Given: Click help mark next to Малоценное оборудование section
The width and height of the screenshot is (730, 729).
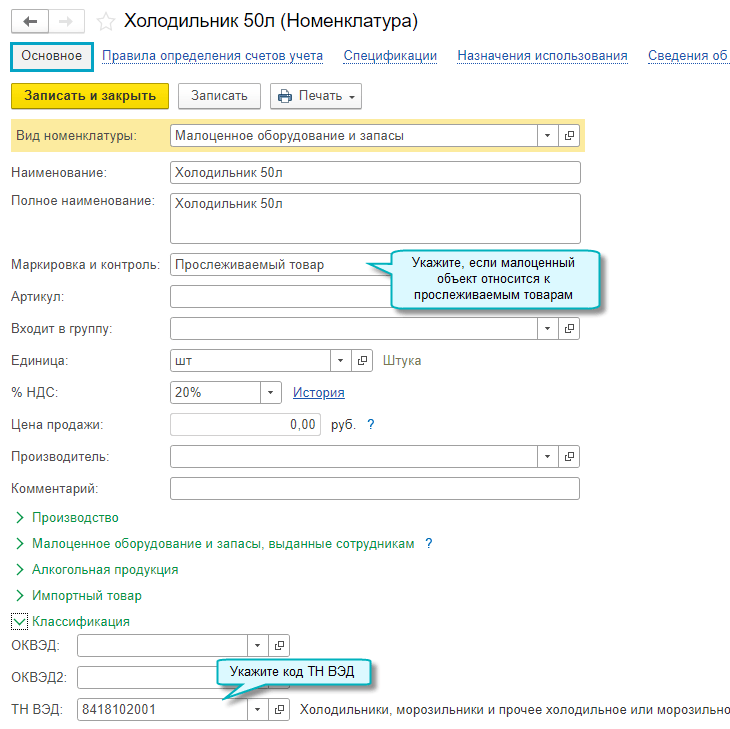Looking at the screenshot, I should (429, 543).
